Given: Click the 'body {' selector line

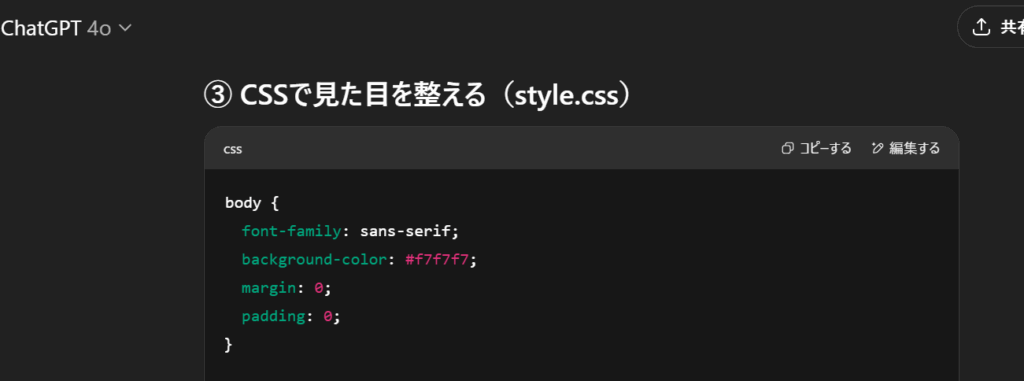Looking at the screenshot, I should point(252,203).
